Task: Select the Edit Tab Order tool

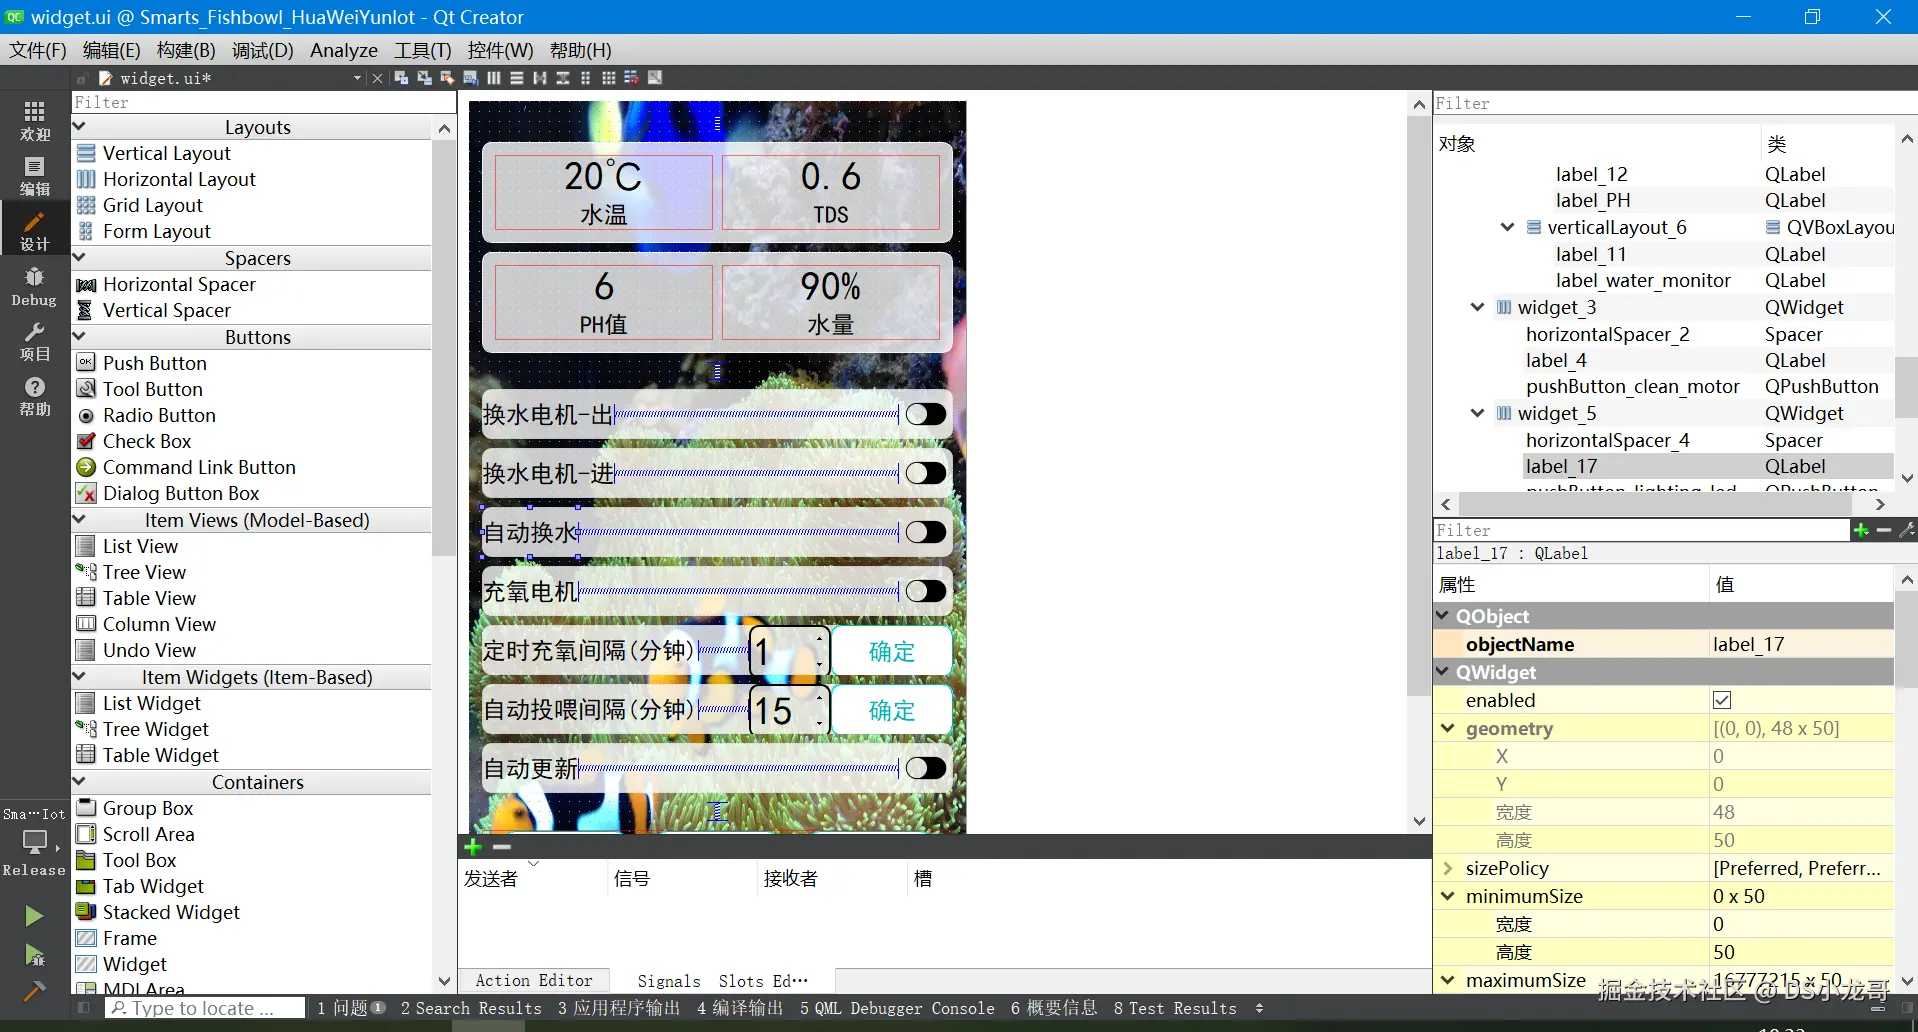Action: (x=470, y=78)
